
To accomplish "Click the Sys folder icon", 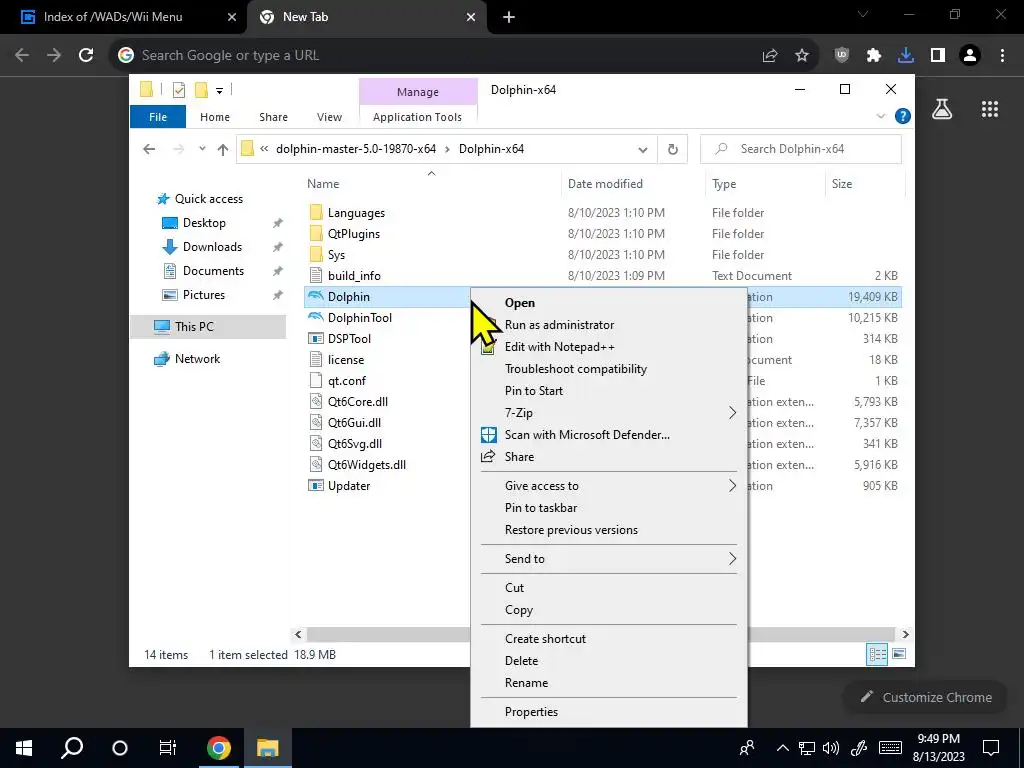I will pos(316,254).
